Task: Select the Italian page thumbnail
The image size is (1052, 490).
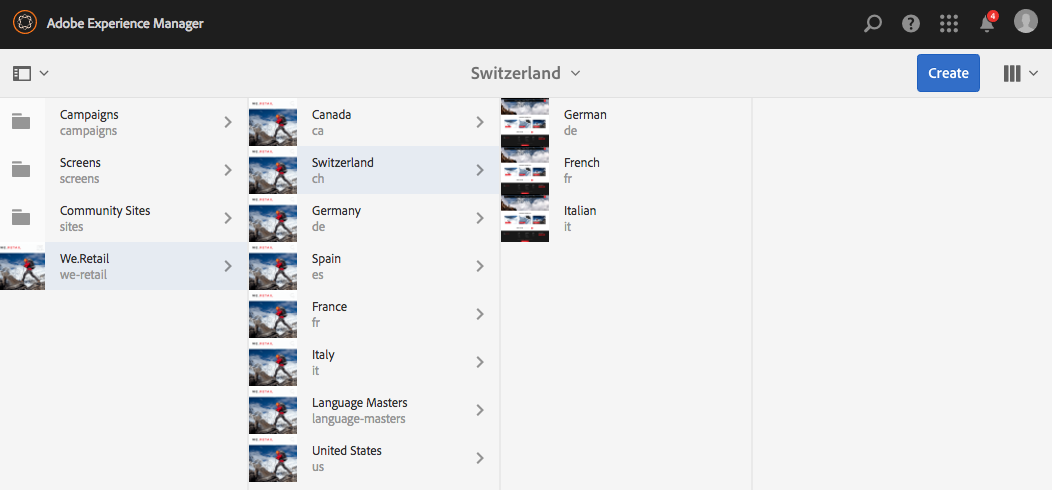Action: tap(525, 218)
